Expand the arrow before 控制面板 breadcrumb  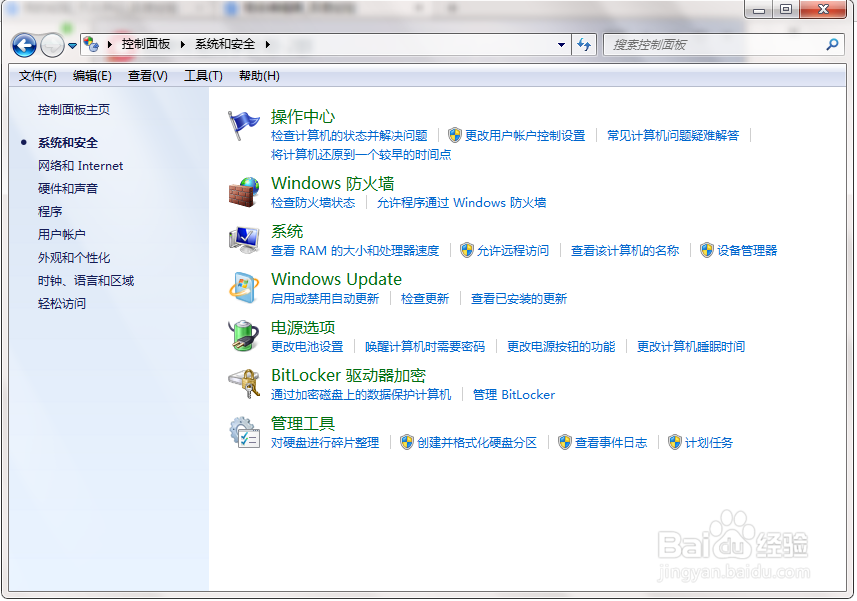109,44
